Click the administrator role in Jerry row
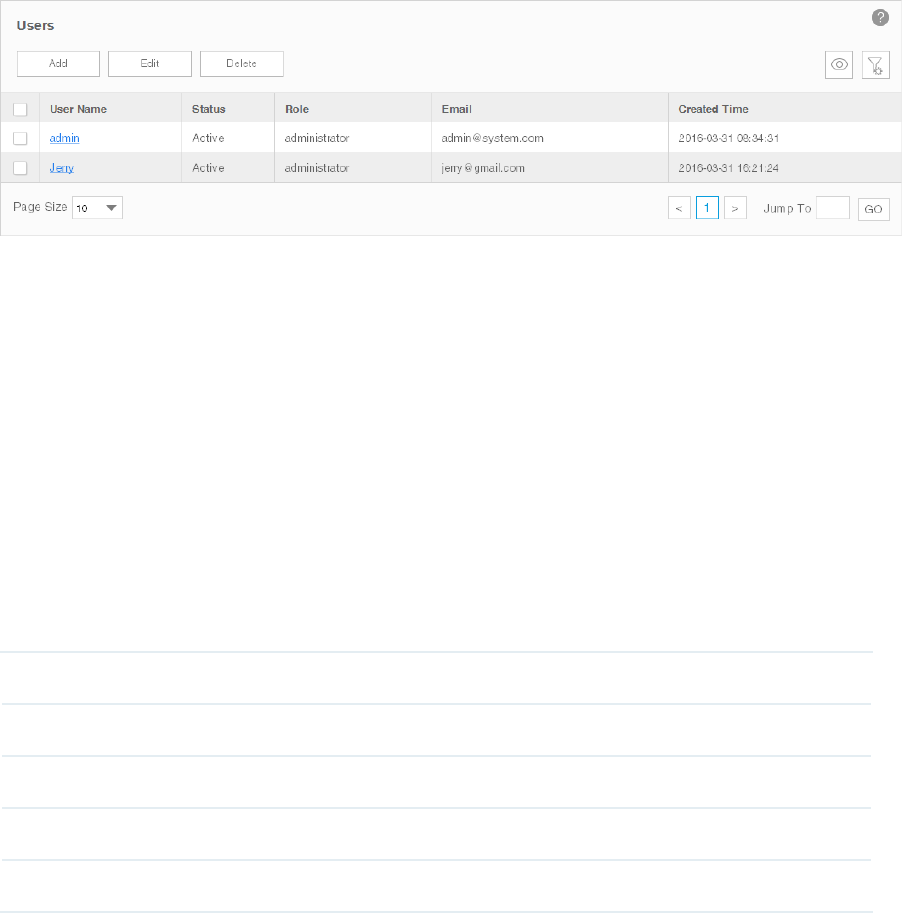This screenshot has height=913, width=902. pos(317,168)
